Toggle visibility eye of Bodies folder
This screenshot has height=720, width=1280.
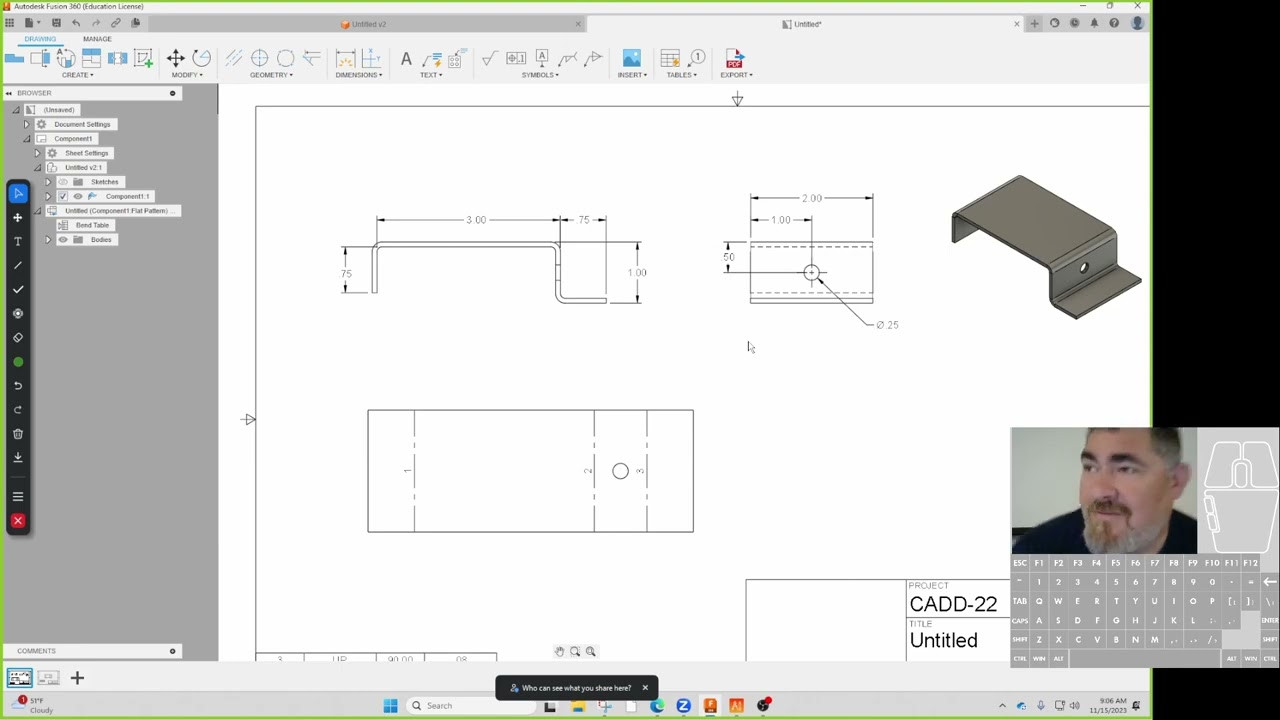pos(63,240)
